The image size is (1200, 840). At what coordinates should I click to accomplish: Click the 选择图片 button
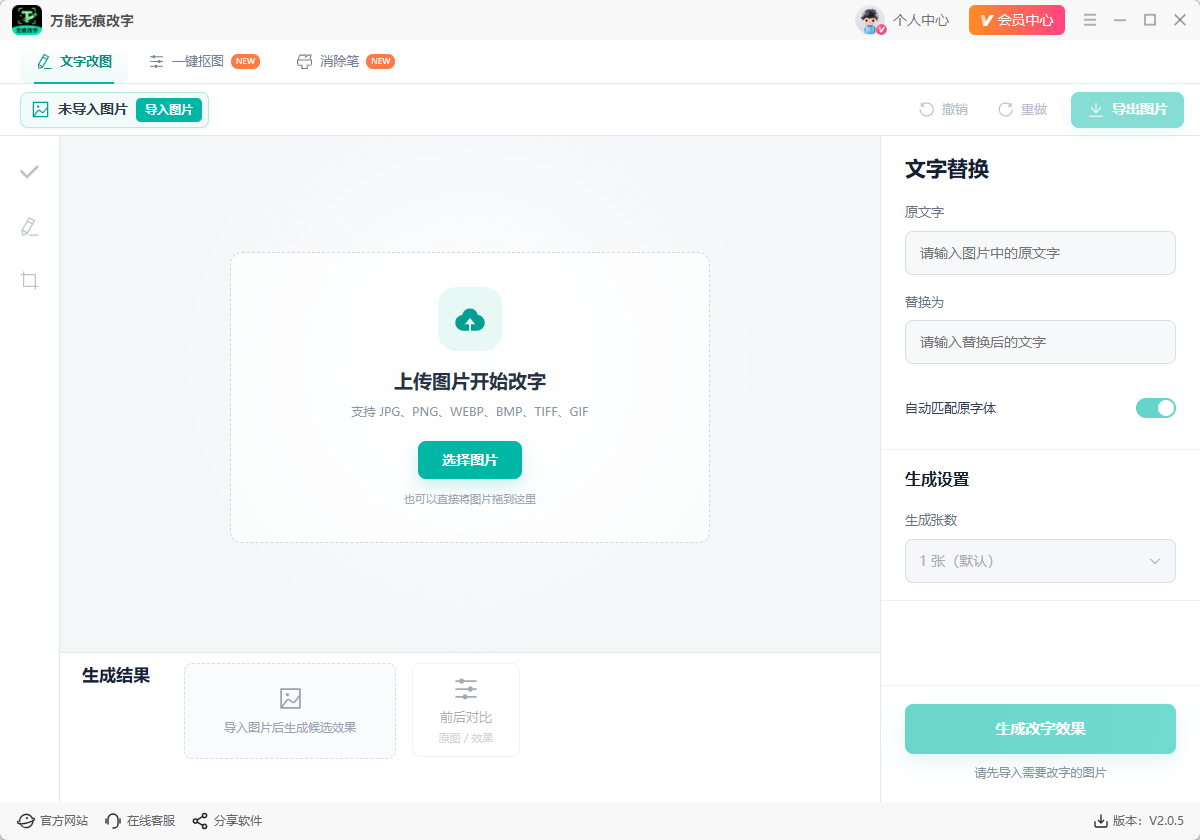[470, 460]
